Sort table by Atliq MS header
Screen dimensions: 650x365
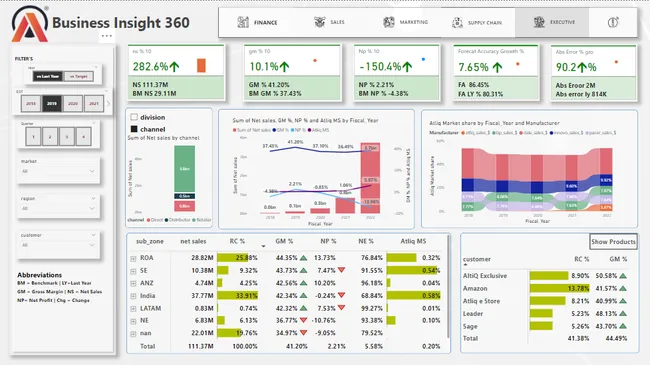click(x=413, y=241)
